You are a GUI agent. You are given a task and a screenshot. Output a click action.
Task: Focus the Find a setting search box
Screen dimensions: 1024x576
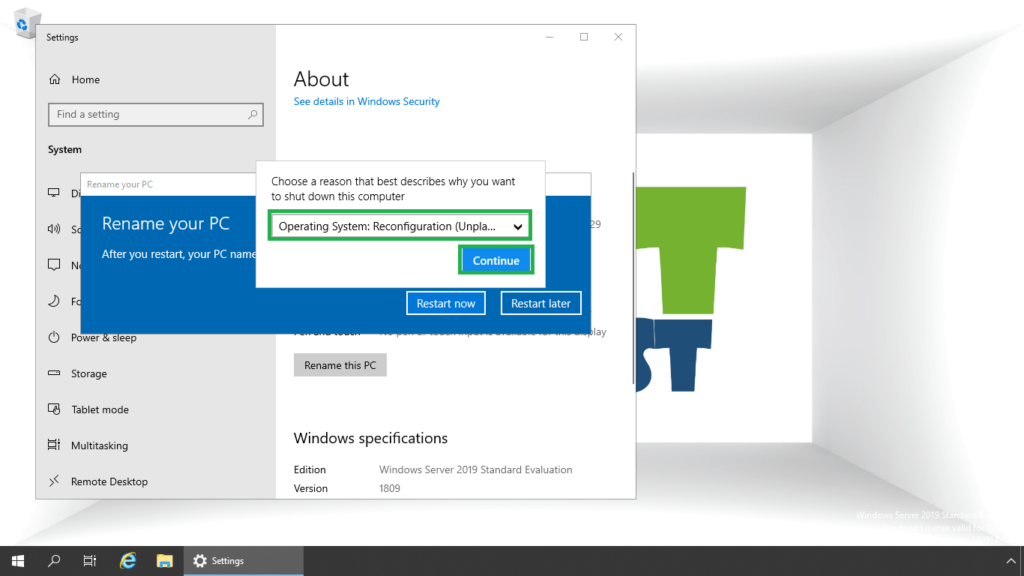point(155,114)
